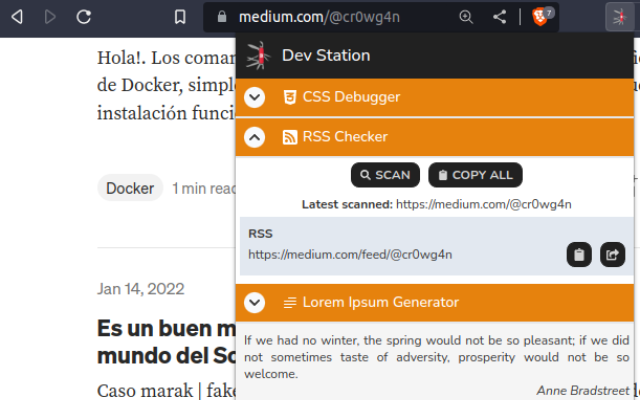Screen dimensions: 640x400
Task: Bookmark this page with the bookmark icon
Action: tap(180, 17)
